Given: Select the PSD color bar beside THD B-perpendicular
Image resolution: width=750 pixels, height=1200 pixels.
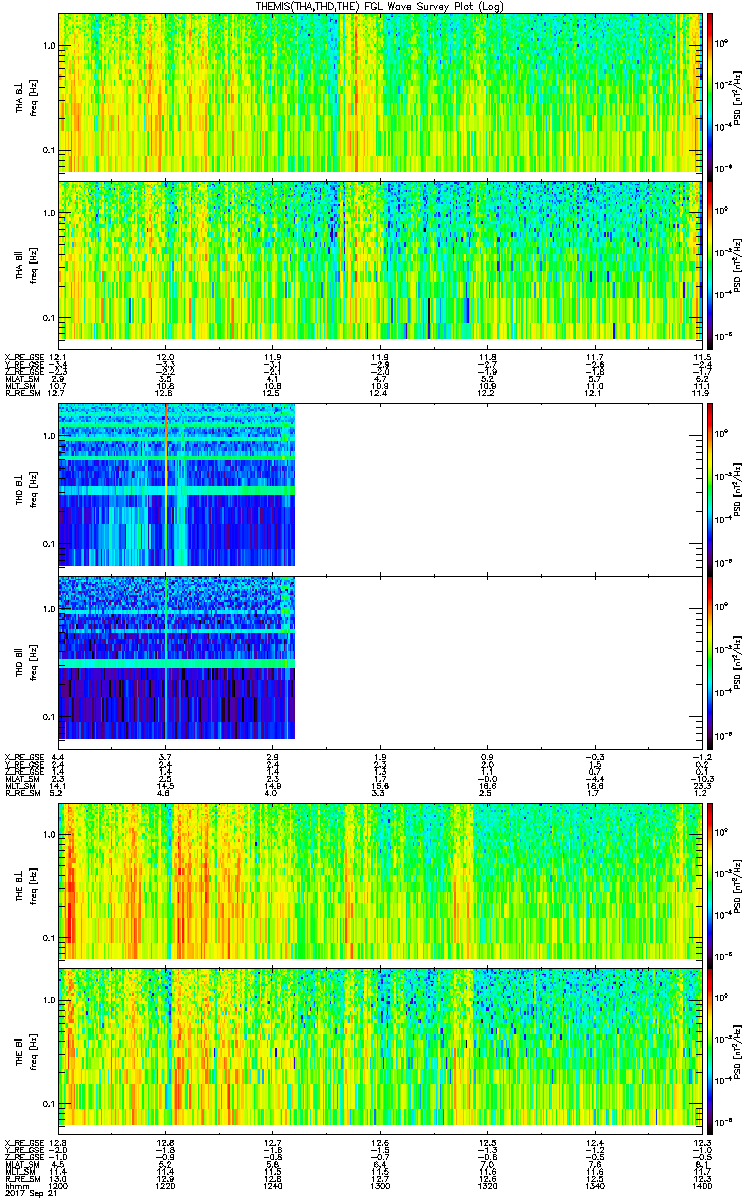Looking at the screenshot, I should pos(710,487).
